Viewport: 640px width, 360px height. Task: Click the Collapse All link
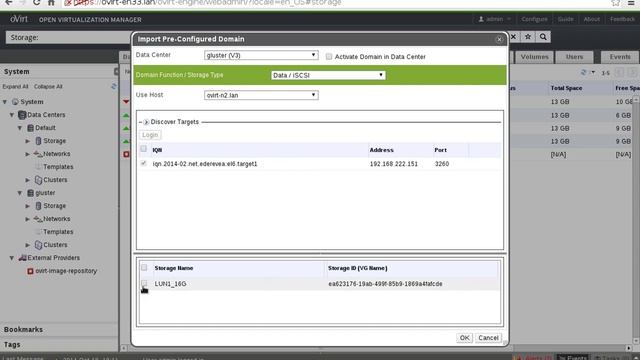coord(48,87)
